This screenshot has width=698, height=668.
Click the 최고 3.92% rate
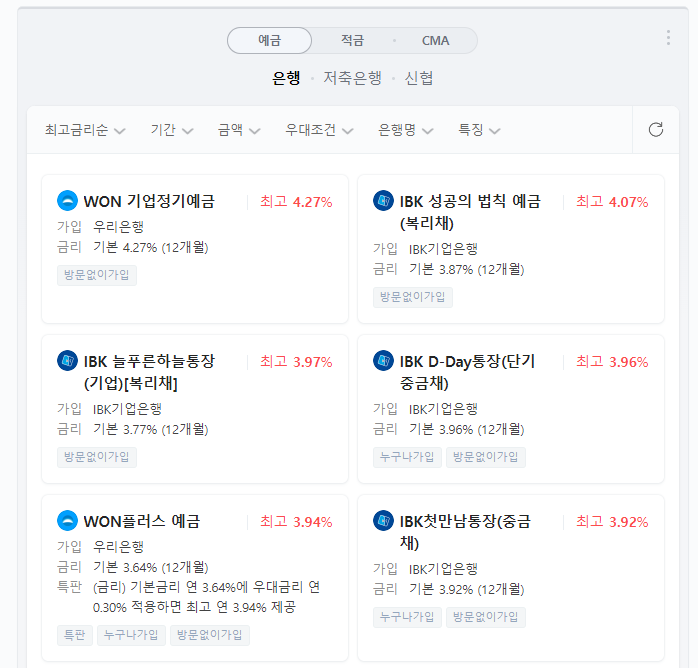click(x=612, y=522)
